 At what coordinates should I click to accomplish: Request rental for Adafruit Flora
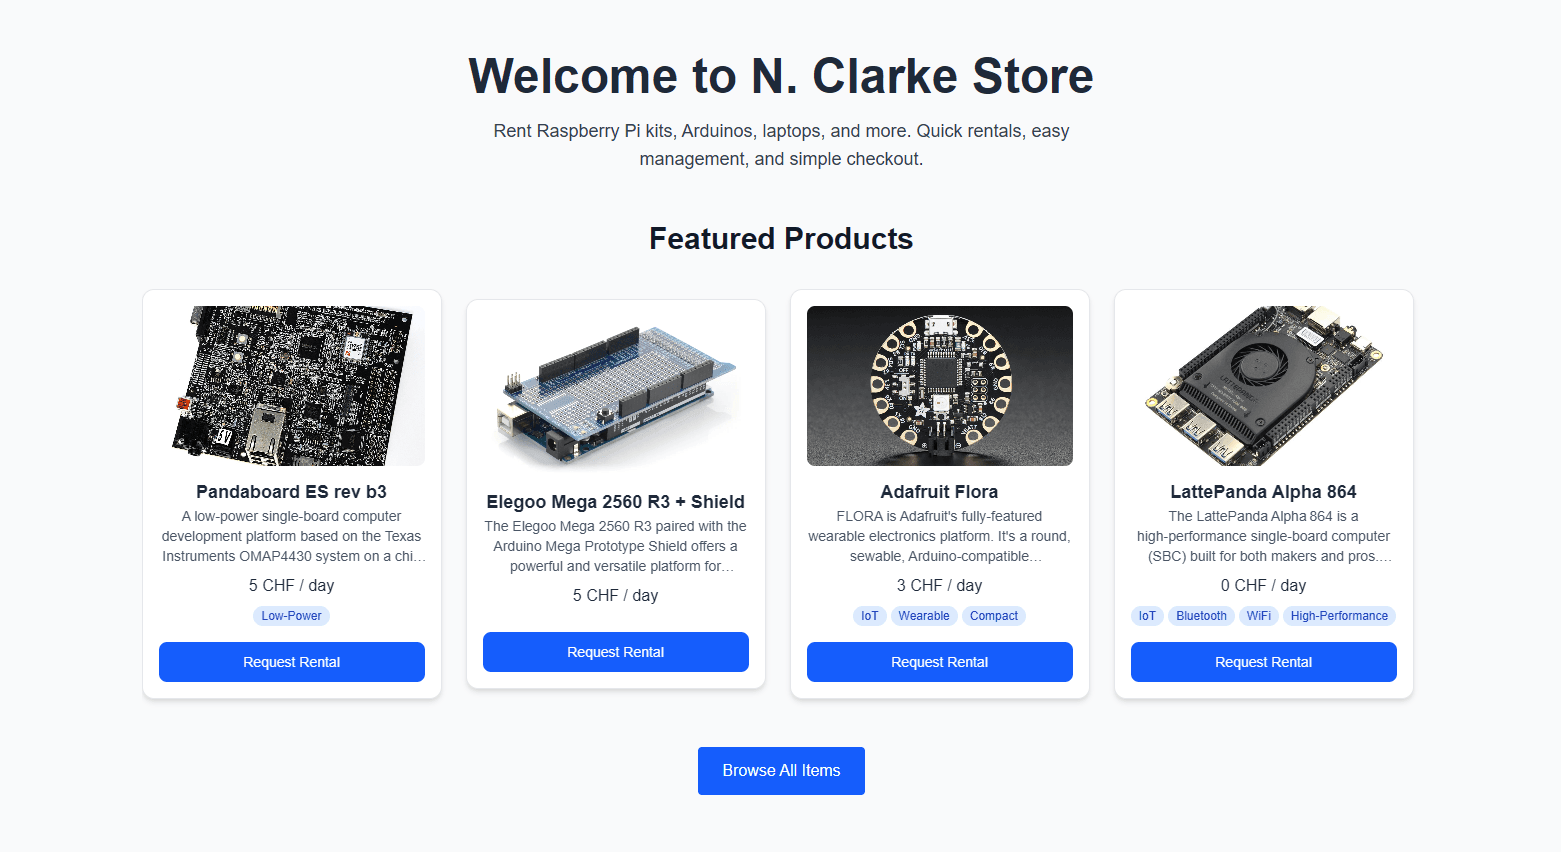point(940,662)
